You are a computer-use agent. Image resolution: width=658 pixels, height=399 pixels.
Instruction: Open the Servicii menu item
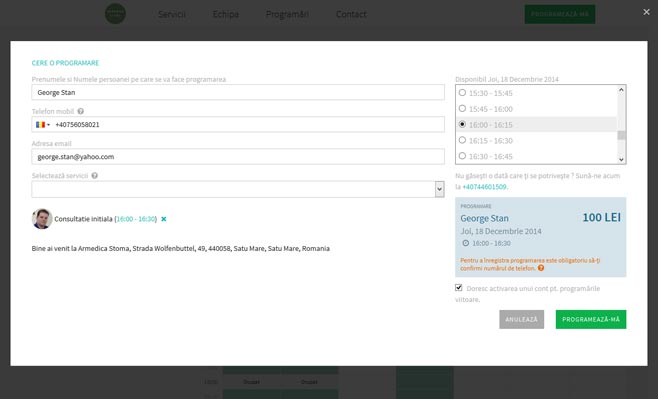click(172, 14)
